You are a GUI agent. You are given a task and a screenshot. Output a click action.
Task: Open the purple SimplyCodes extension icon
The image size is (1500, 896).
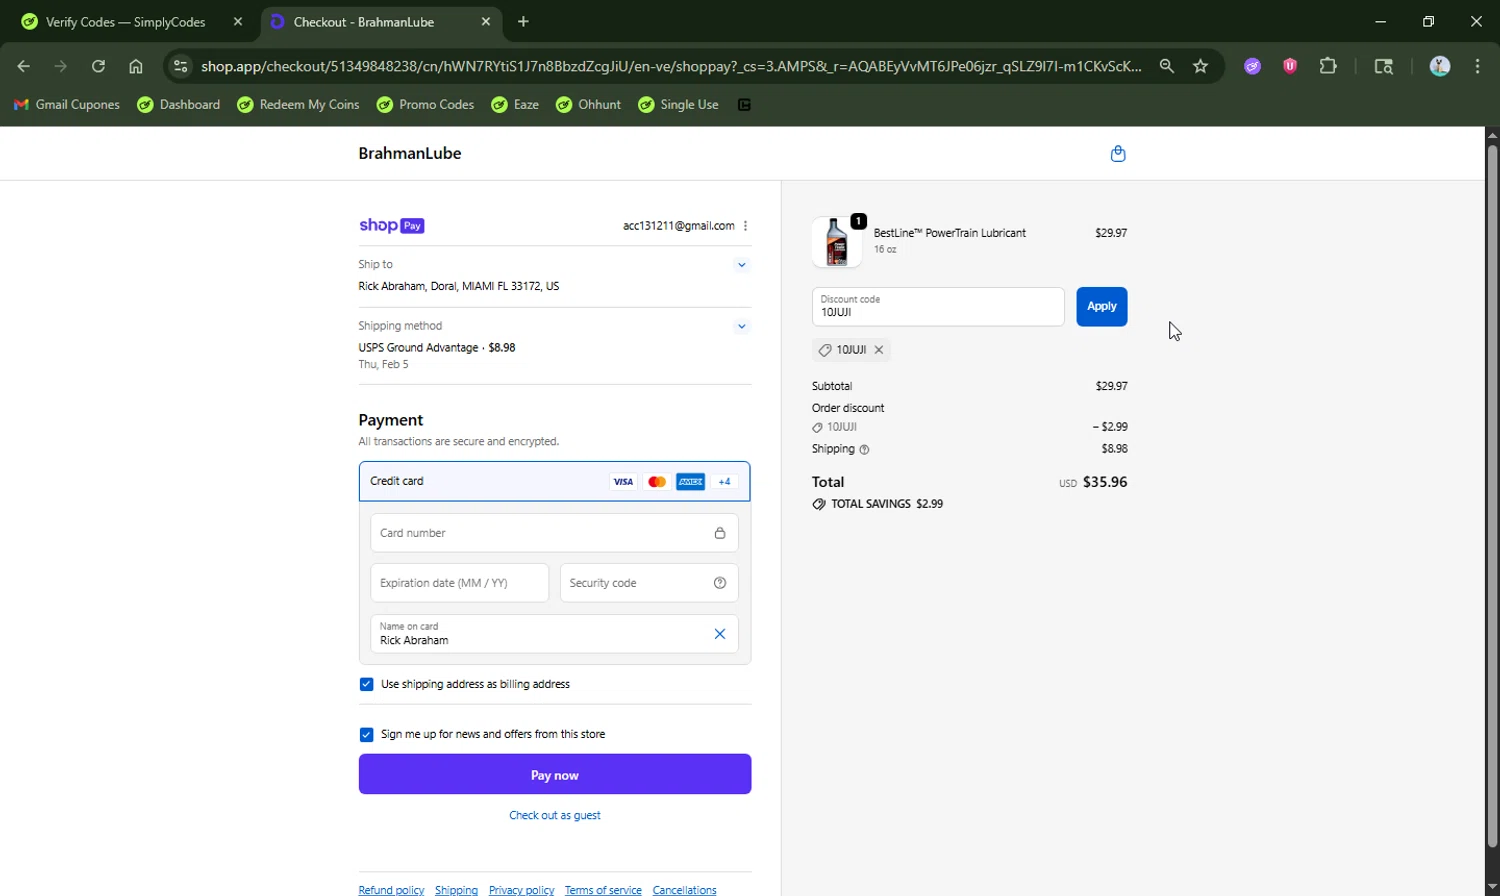click(1252, 66)
